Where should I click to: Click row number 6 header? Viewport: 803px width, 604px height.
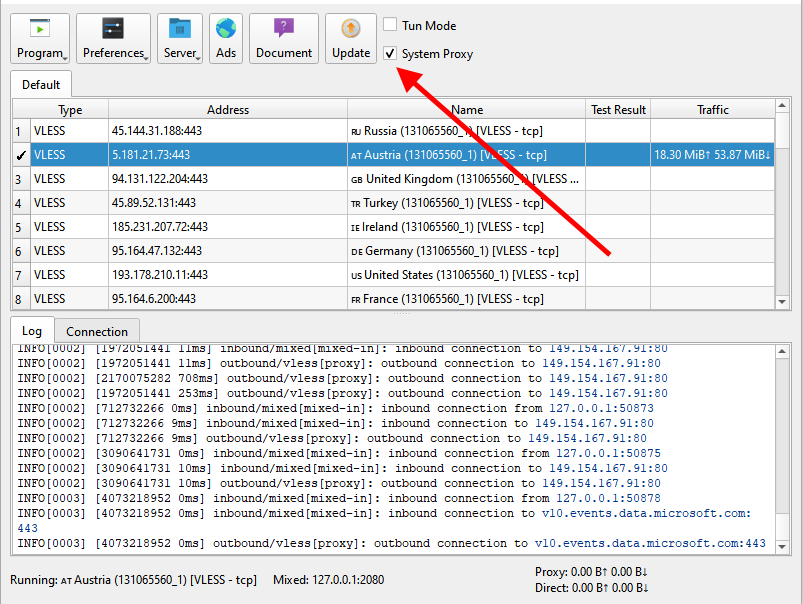pyautogui.click(x=22, y=252)
